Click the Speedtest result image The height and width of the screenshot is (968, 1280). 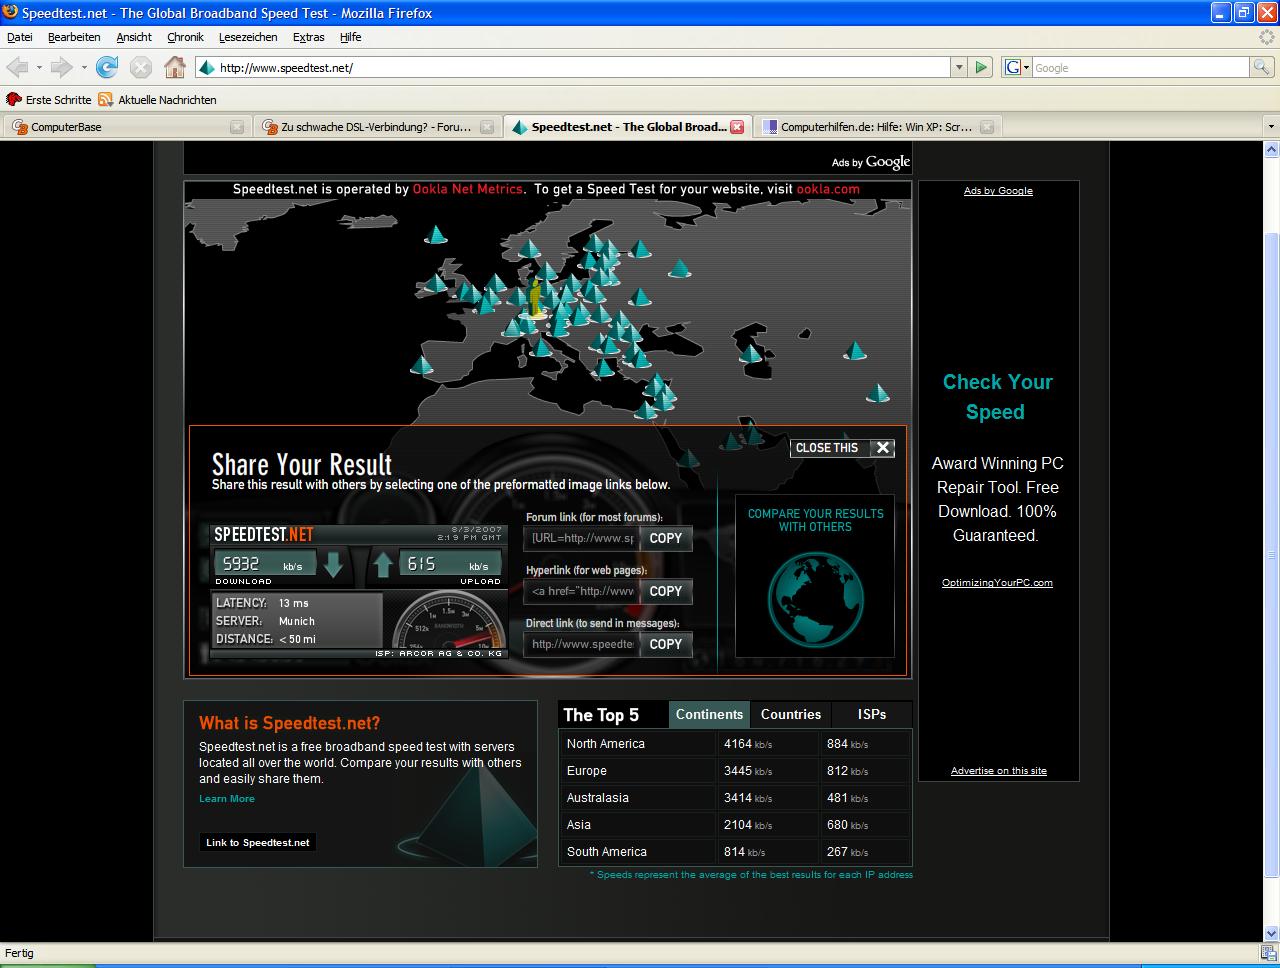[x=358, y=591]
